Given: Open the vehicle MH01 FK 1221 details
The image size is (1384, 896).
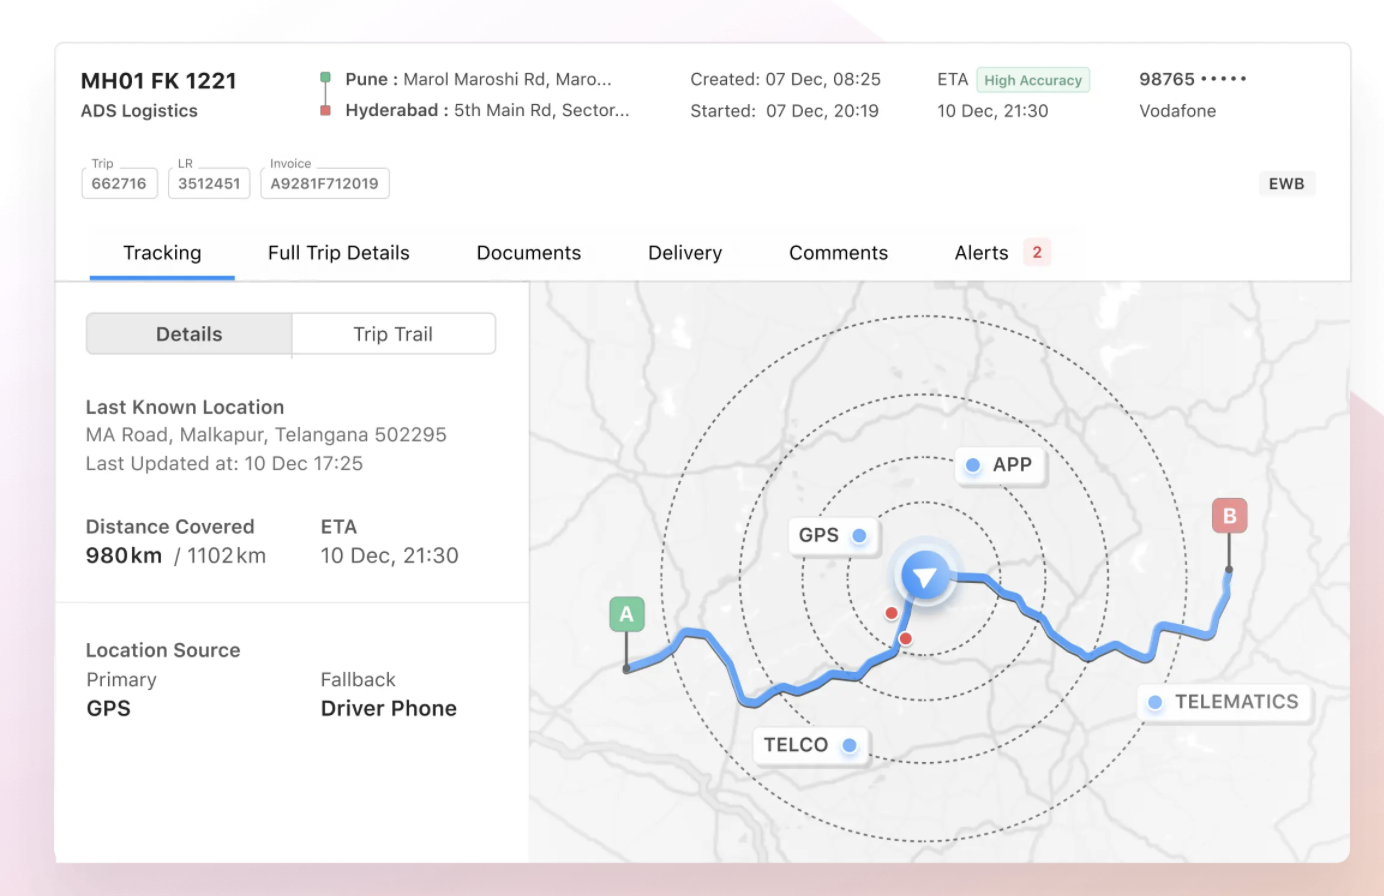Looking at the screenshot, I should [158, 80].
